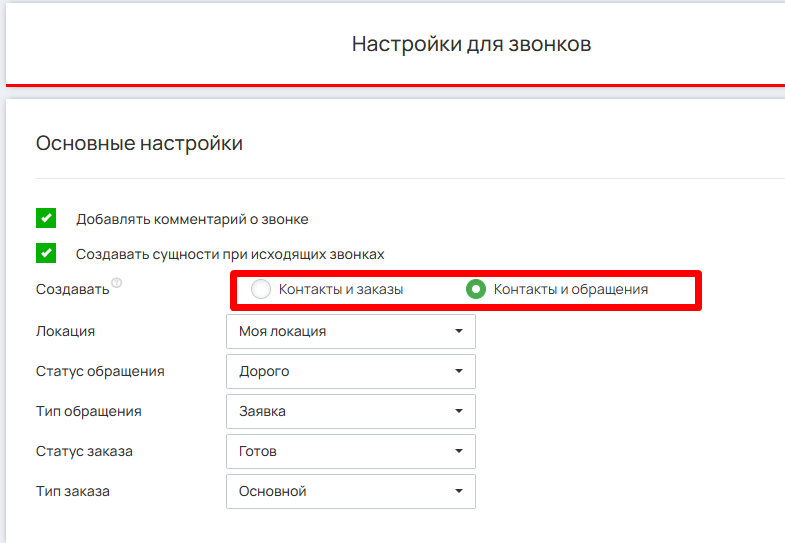Image resolution: width=785 pixels, height=543 pixels.
Task: Uncheck the Добавлять комментарий о звонке checkbox
Action: 45,219
